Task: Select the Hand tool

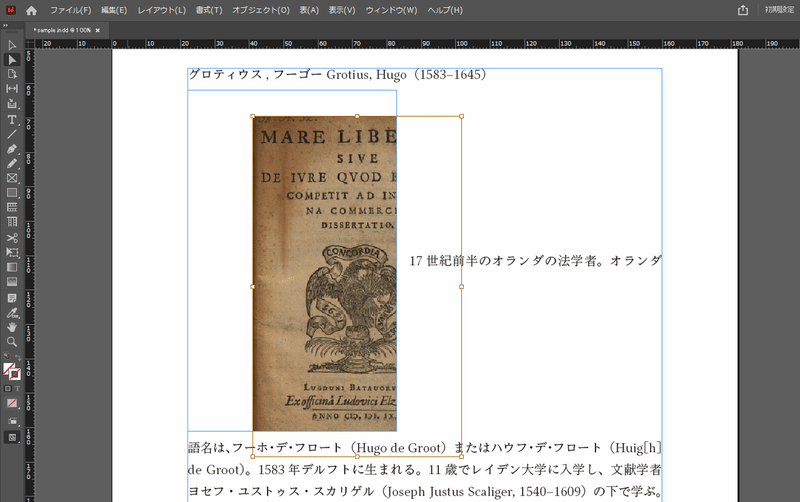Action: point(12,327)
